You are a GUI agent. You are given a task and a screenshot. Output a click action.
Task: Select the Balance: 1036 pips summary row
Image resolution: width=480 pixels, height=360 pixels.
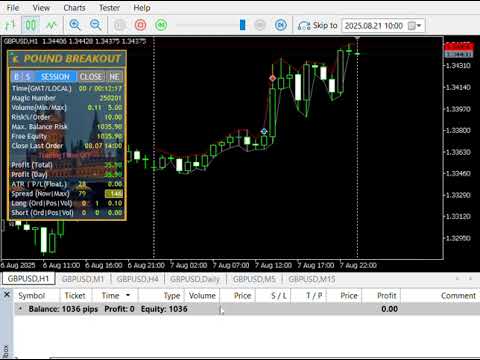pos(247,309)
